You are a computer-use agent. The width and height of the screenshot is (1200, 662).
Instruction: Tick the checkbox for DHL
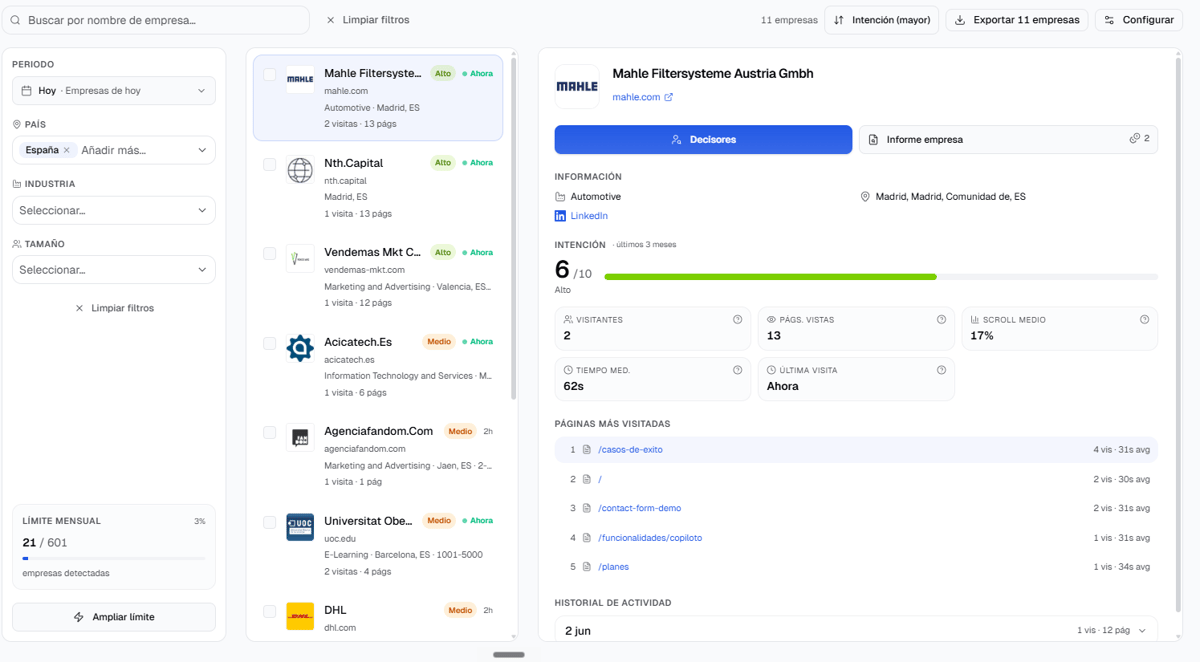[270, 611]
